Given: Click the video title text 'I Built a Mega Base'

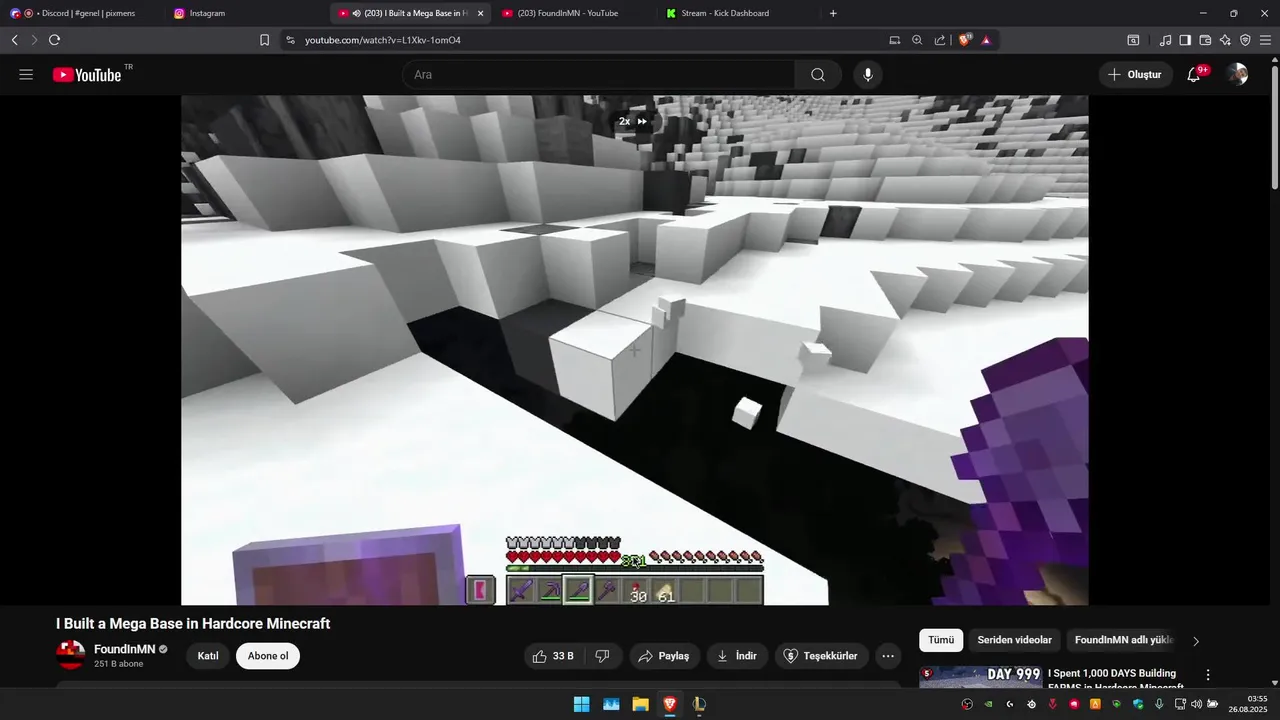Looking at the screenshot, I should (193, 624).
